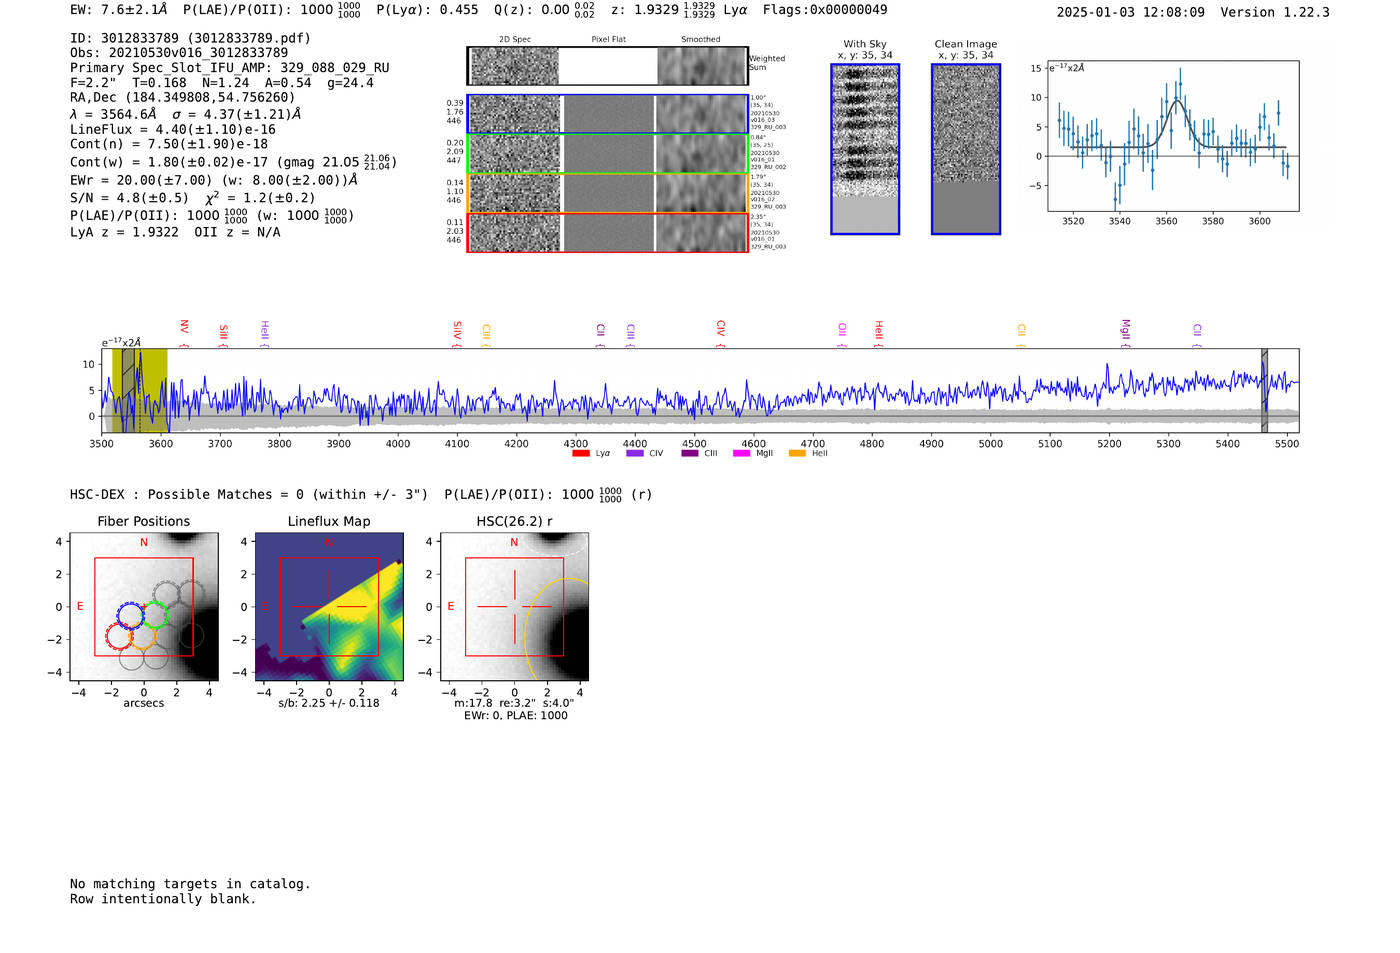Click the Cont(n) = 7.50(±1.90)e-18 line

(169, 144)
